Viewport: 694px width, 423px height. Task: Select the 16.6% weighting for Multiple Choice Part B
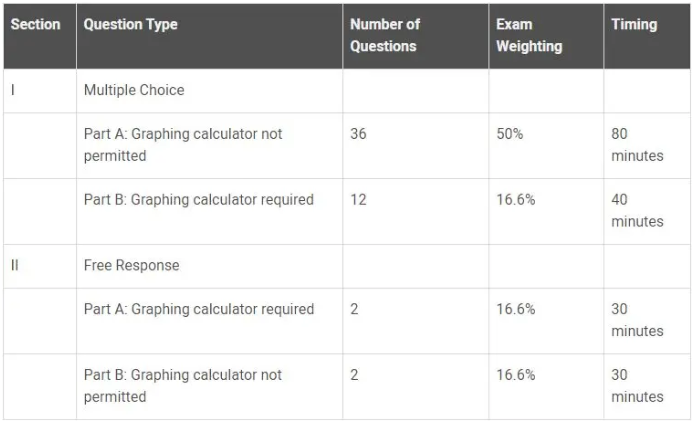click(516, 200)
